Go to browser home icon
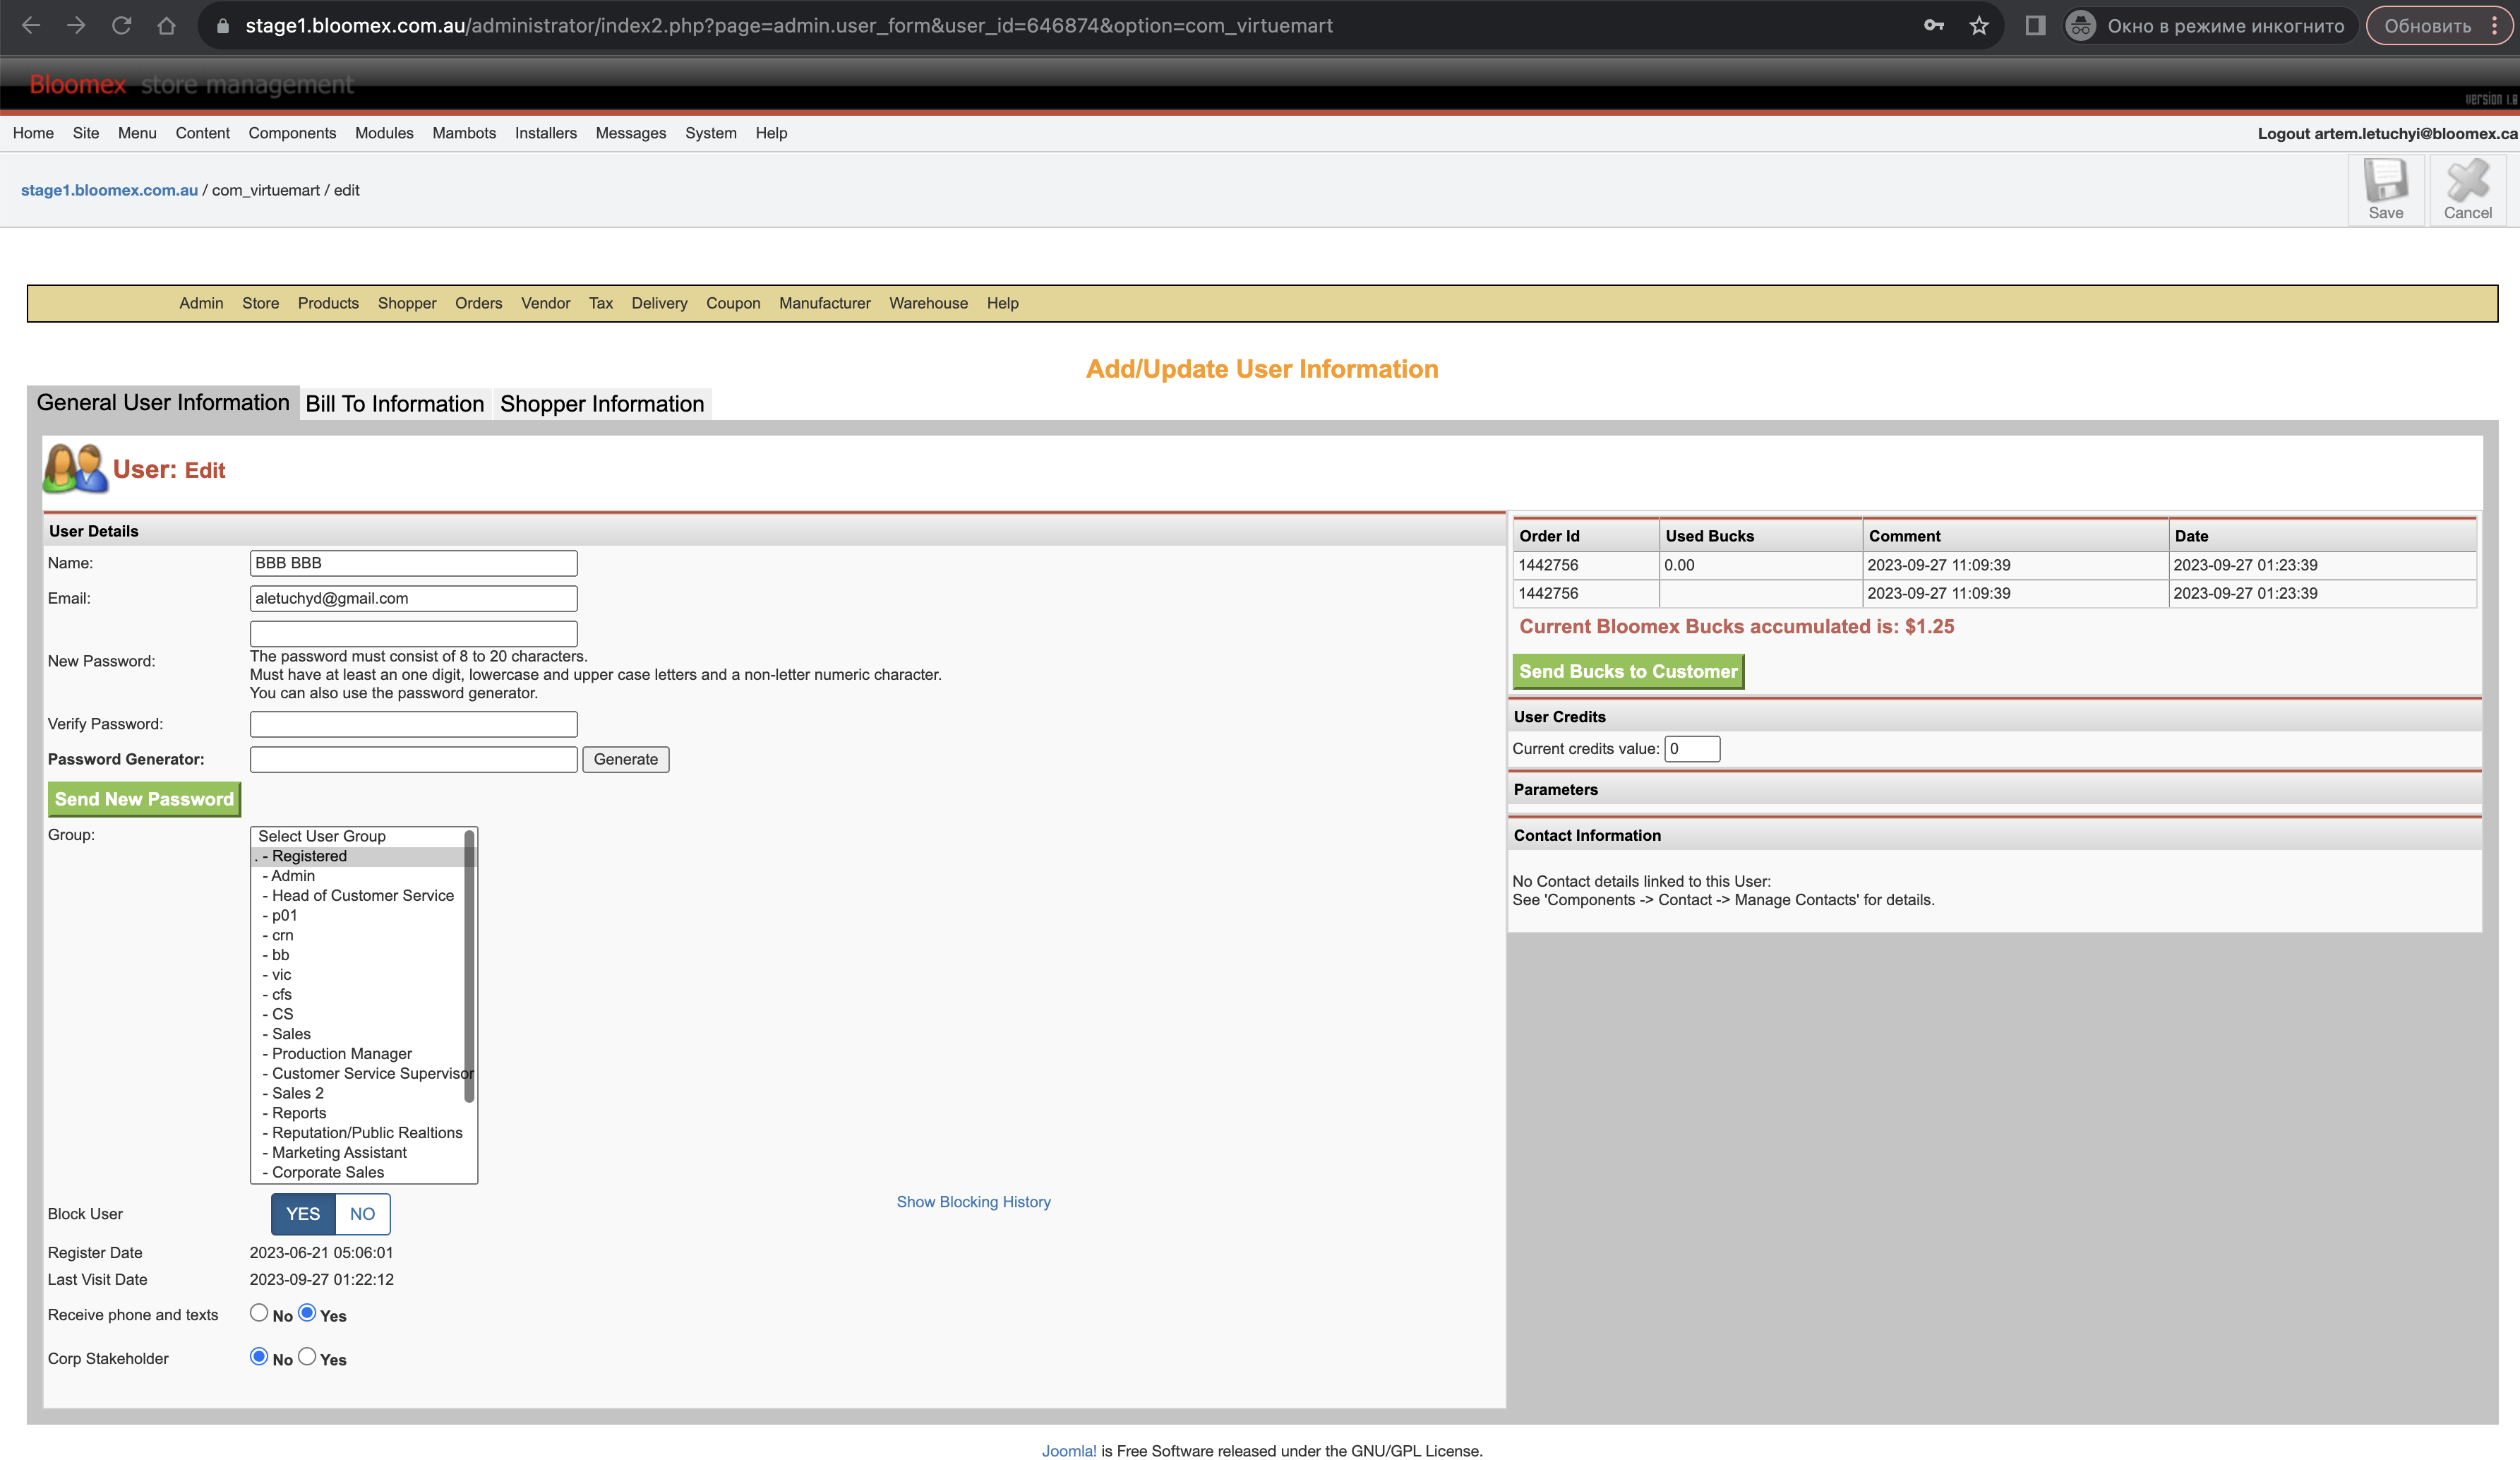 click(166, 26)
